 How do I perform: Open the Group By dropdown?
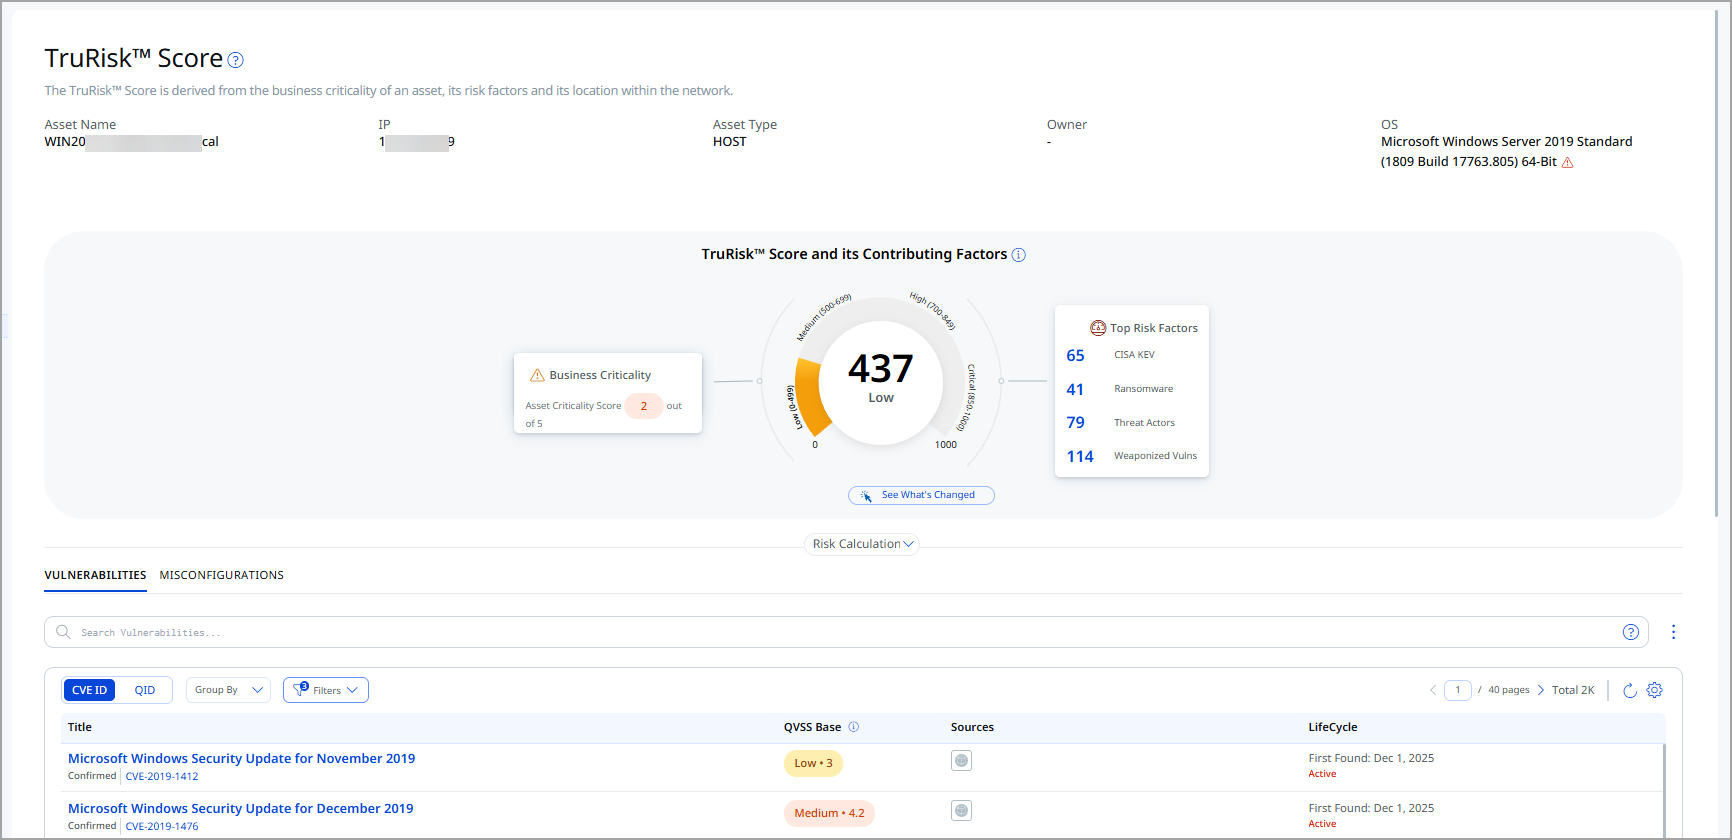click(228, 690)
